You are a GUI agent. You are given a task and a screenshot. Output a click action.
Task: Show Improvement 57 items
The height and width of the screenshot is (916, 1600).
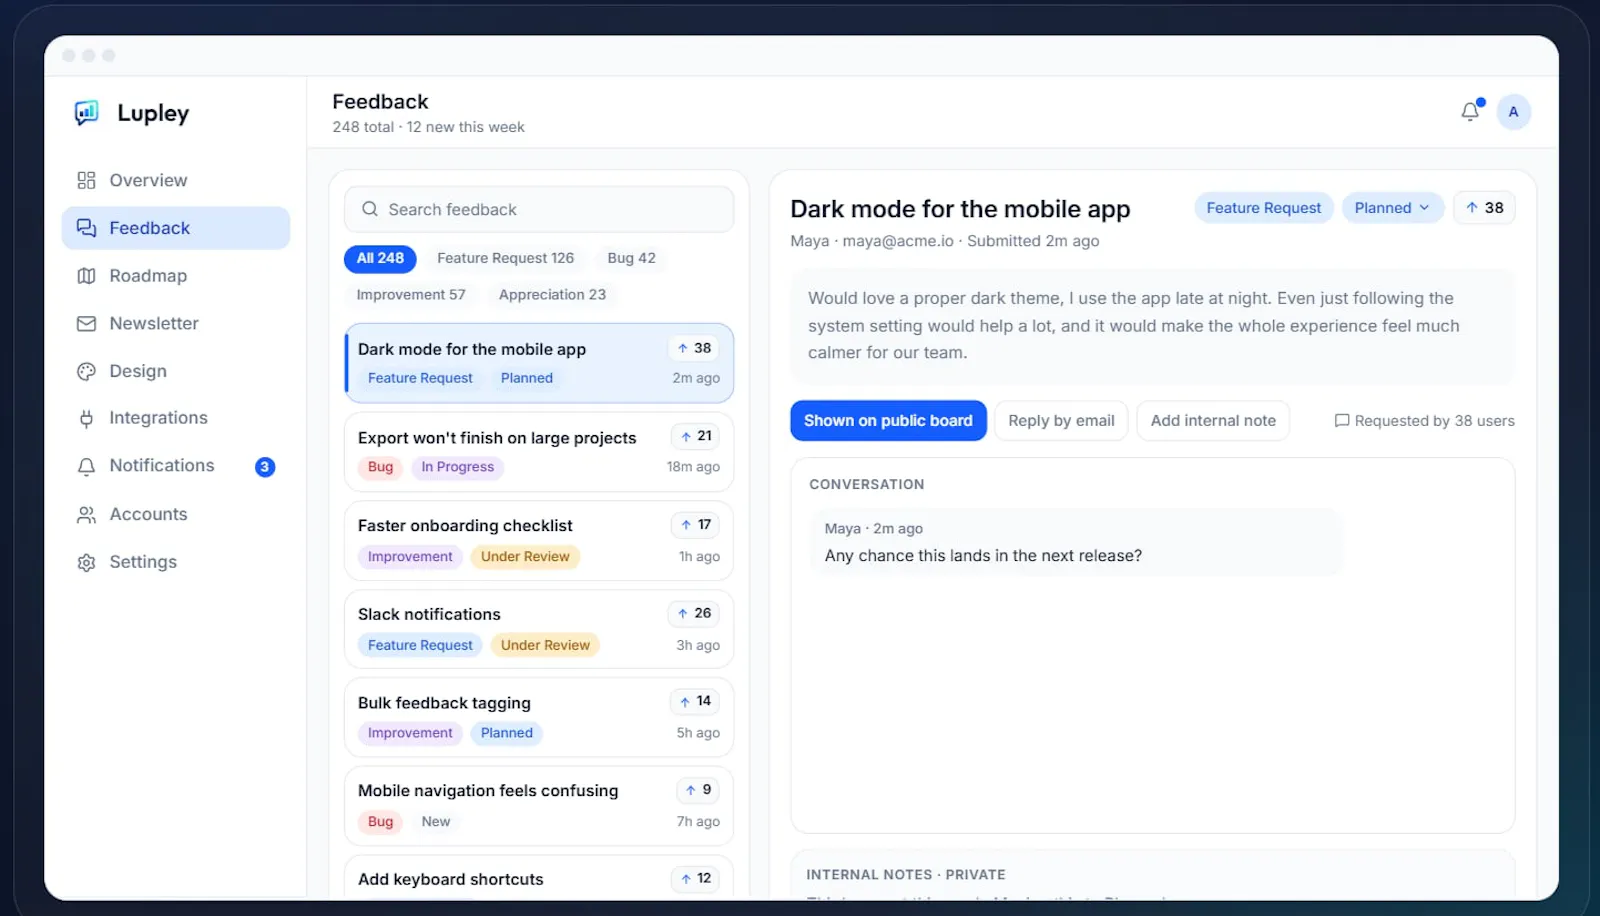point(411,295)
